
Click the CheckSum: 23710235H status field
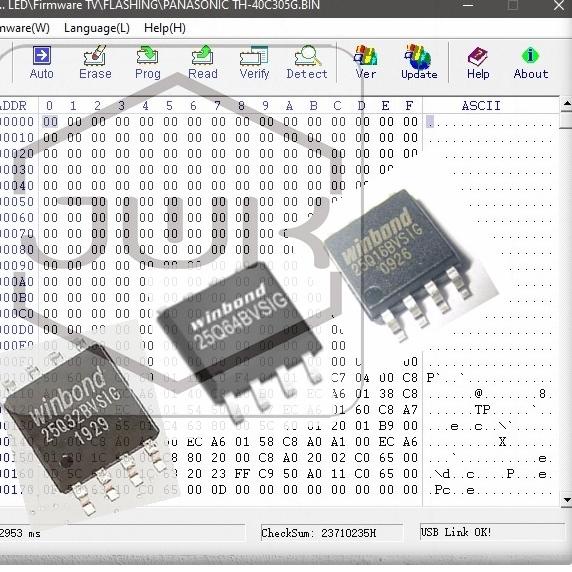(x=331, y=533)
